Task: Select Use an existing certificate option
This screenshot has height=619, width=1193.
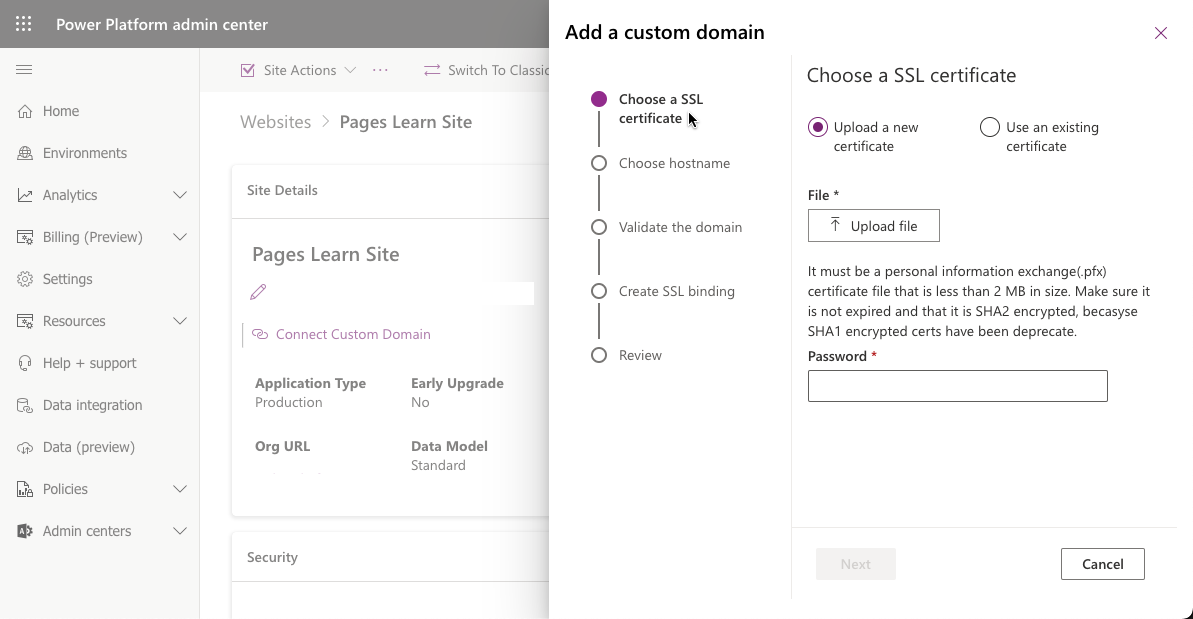Action: point(990,127)
